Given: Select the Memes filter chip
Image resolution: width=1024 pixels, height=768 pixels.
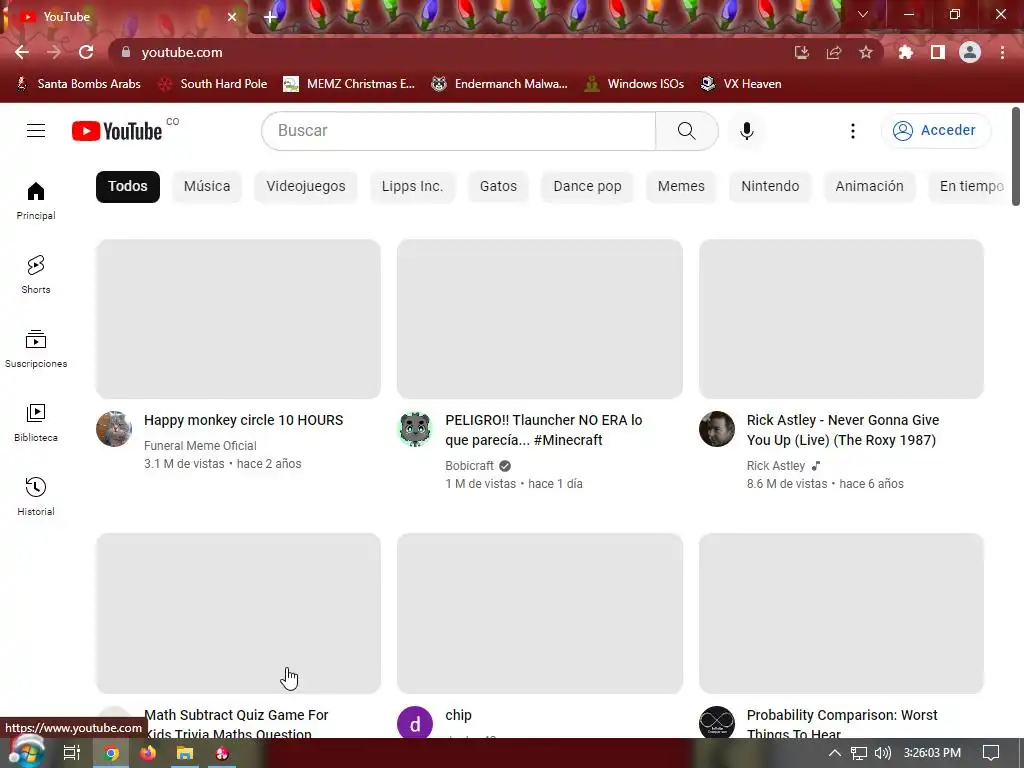Looking at the screenshot, I should click(681, 187).
